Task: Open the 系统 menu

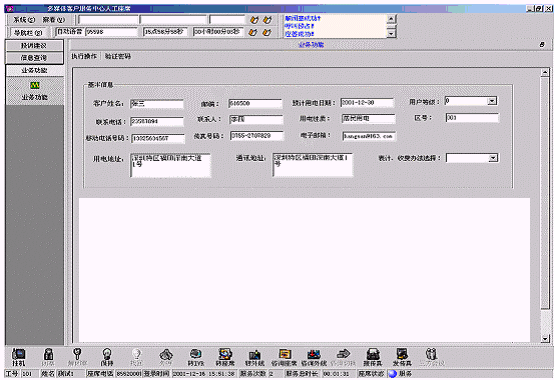Action: 24,20
